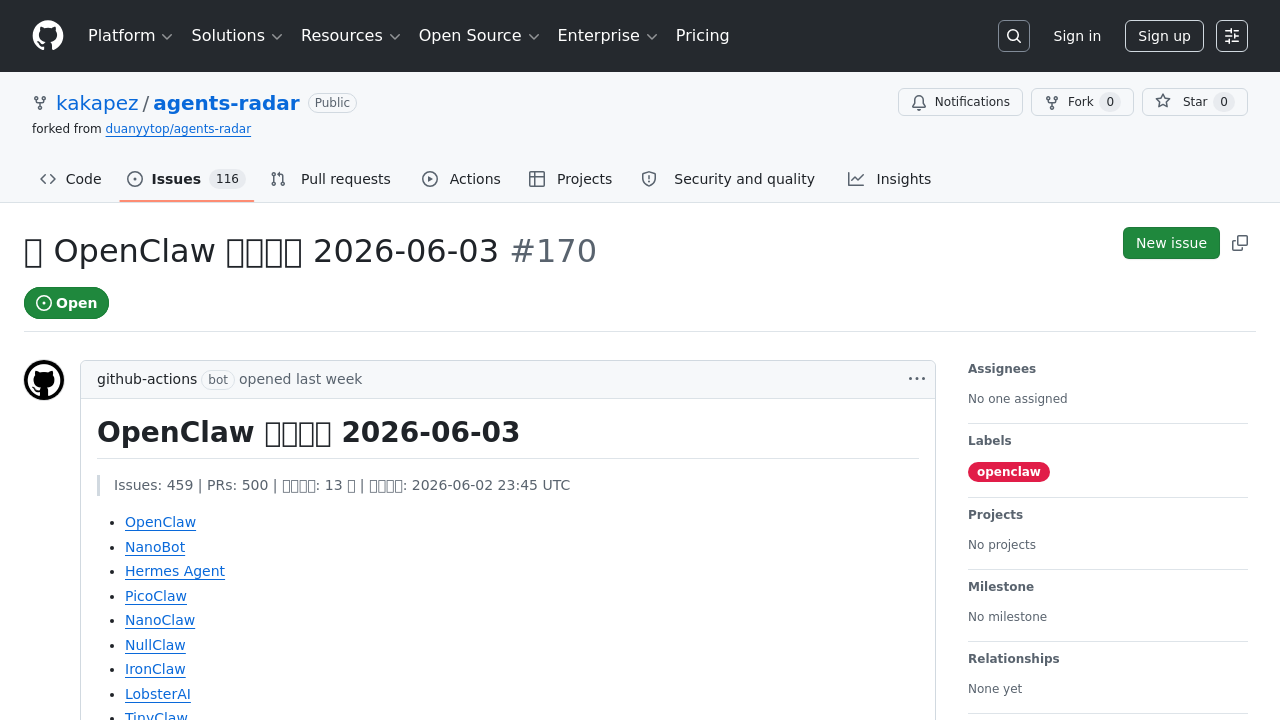Open the agents-radar repository link
This screenshot has width=1280, height=720.
226,103
